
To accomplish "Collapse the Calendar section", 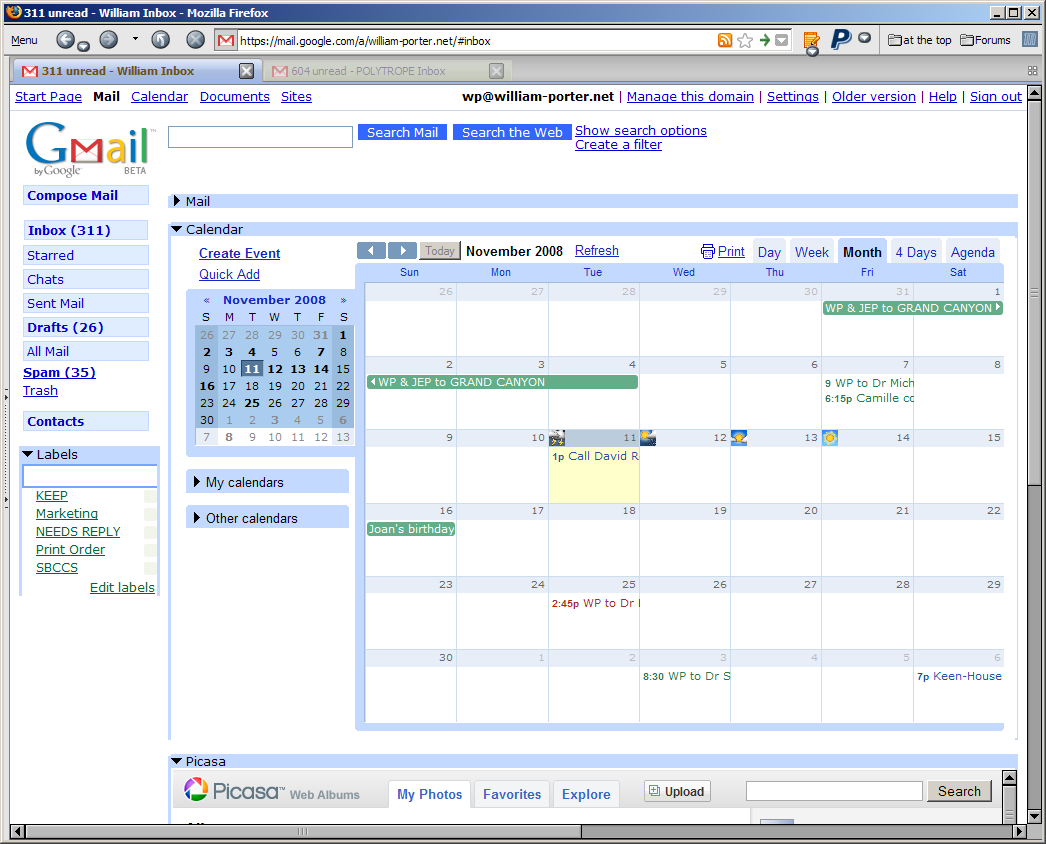I will point(177,229).
